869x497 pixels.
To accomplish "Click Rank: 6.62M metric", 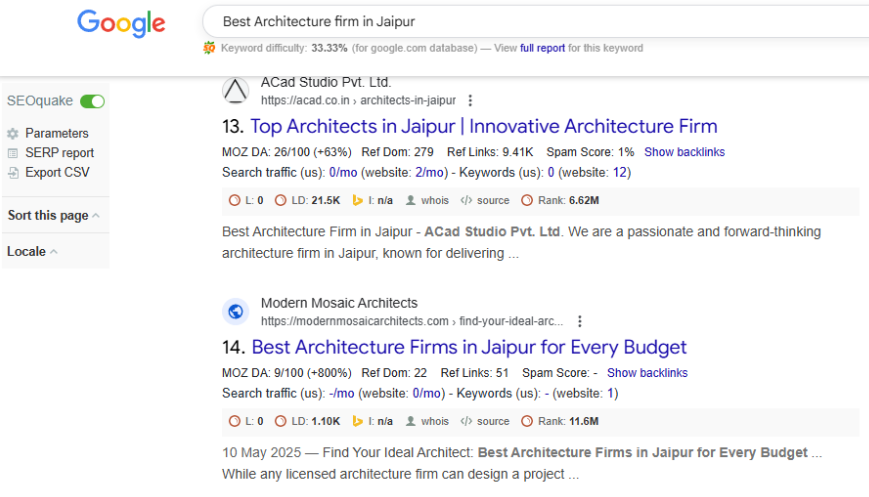I will coord(560,201).
